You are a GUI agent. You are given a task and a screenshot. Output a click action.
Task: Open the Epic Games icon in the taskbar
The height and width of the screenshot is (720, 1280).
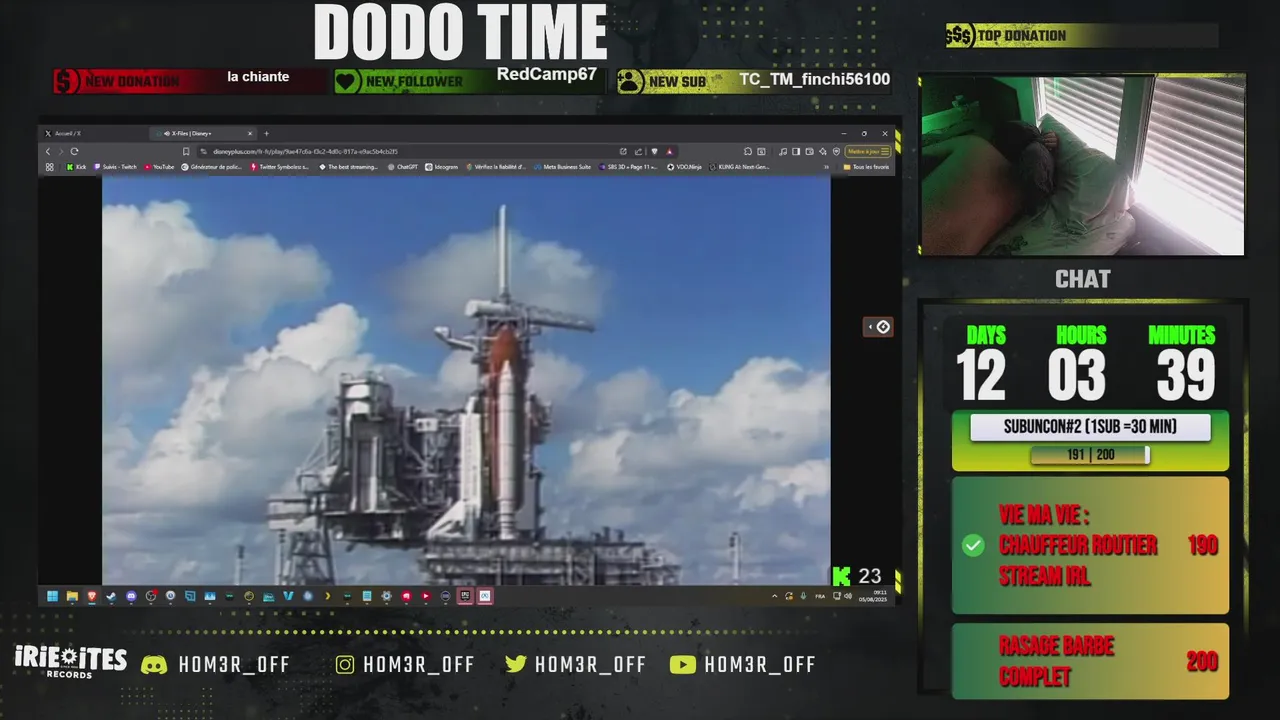(466, 596)
